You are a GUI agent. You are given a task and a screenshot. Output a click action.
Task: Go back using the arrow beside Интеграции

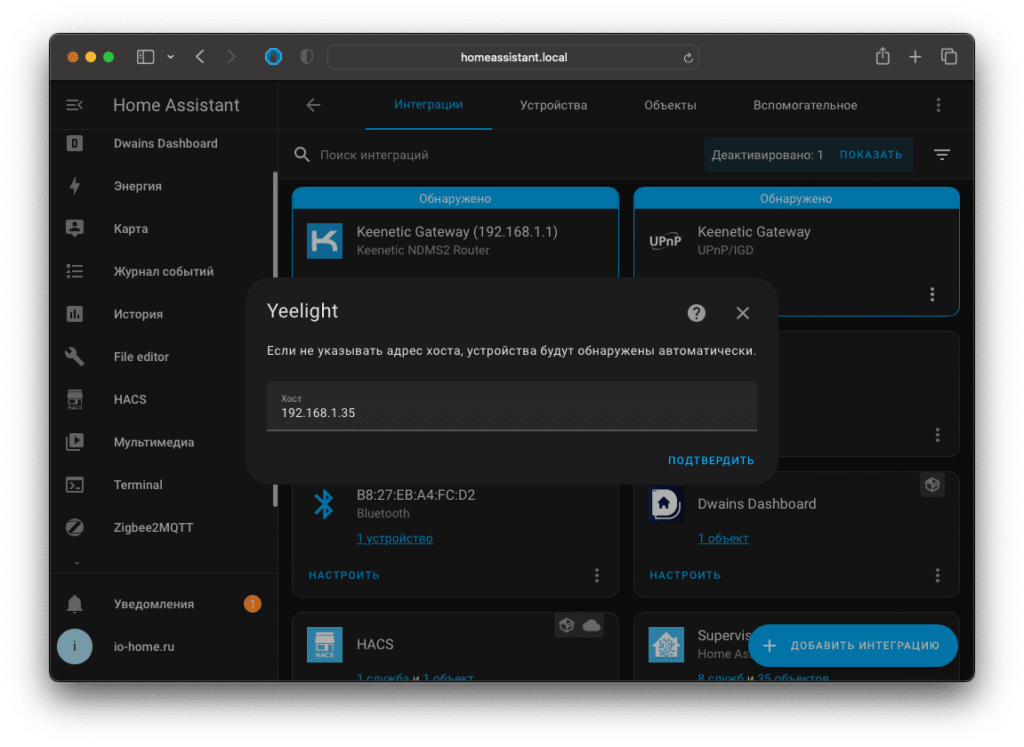pos(313,105)
